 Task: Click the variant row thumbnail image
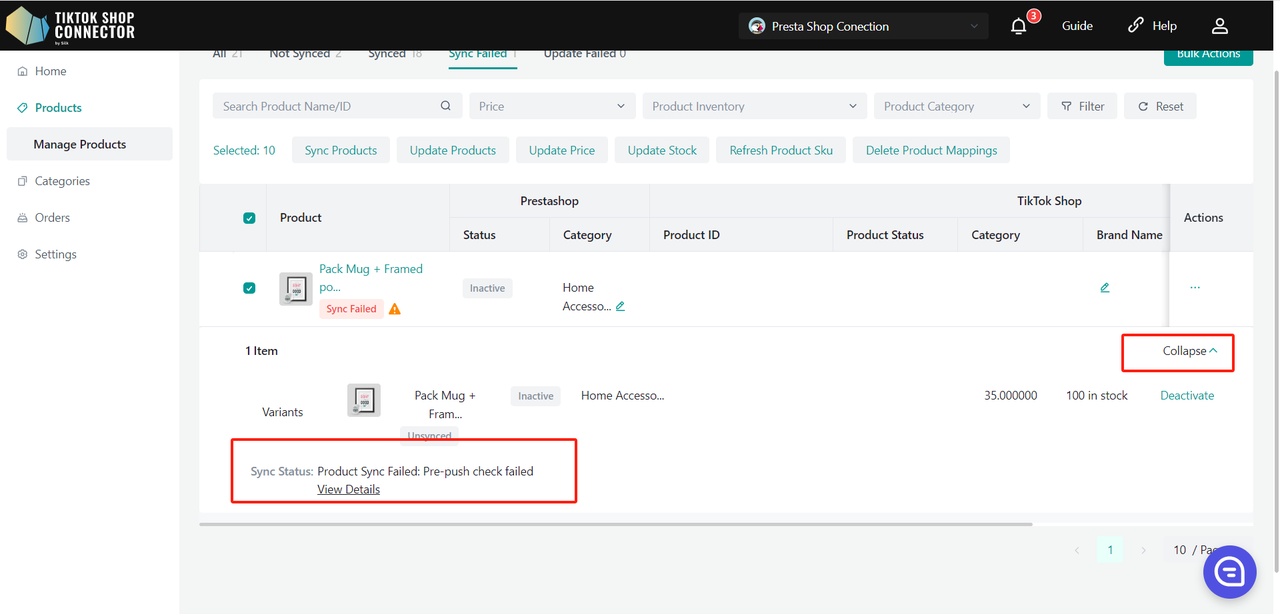[x=364, y=400]
